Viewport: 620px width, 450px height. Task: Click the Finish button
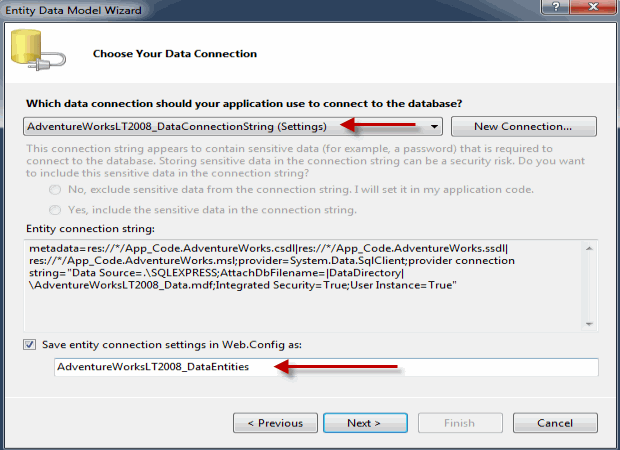[460, 423]
